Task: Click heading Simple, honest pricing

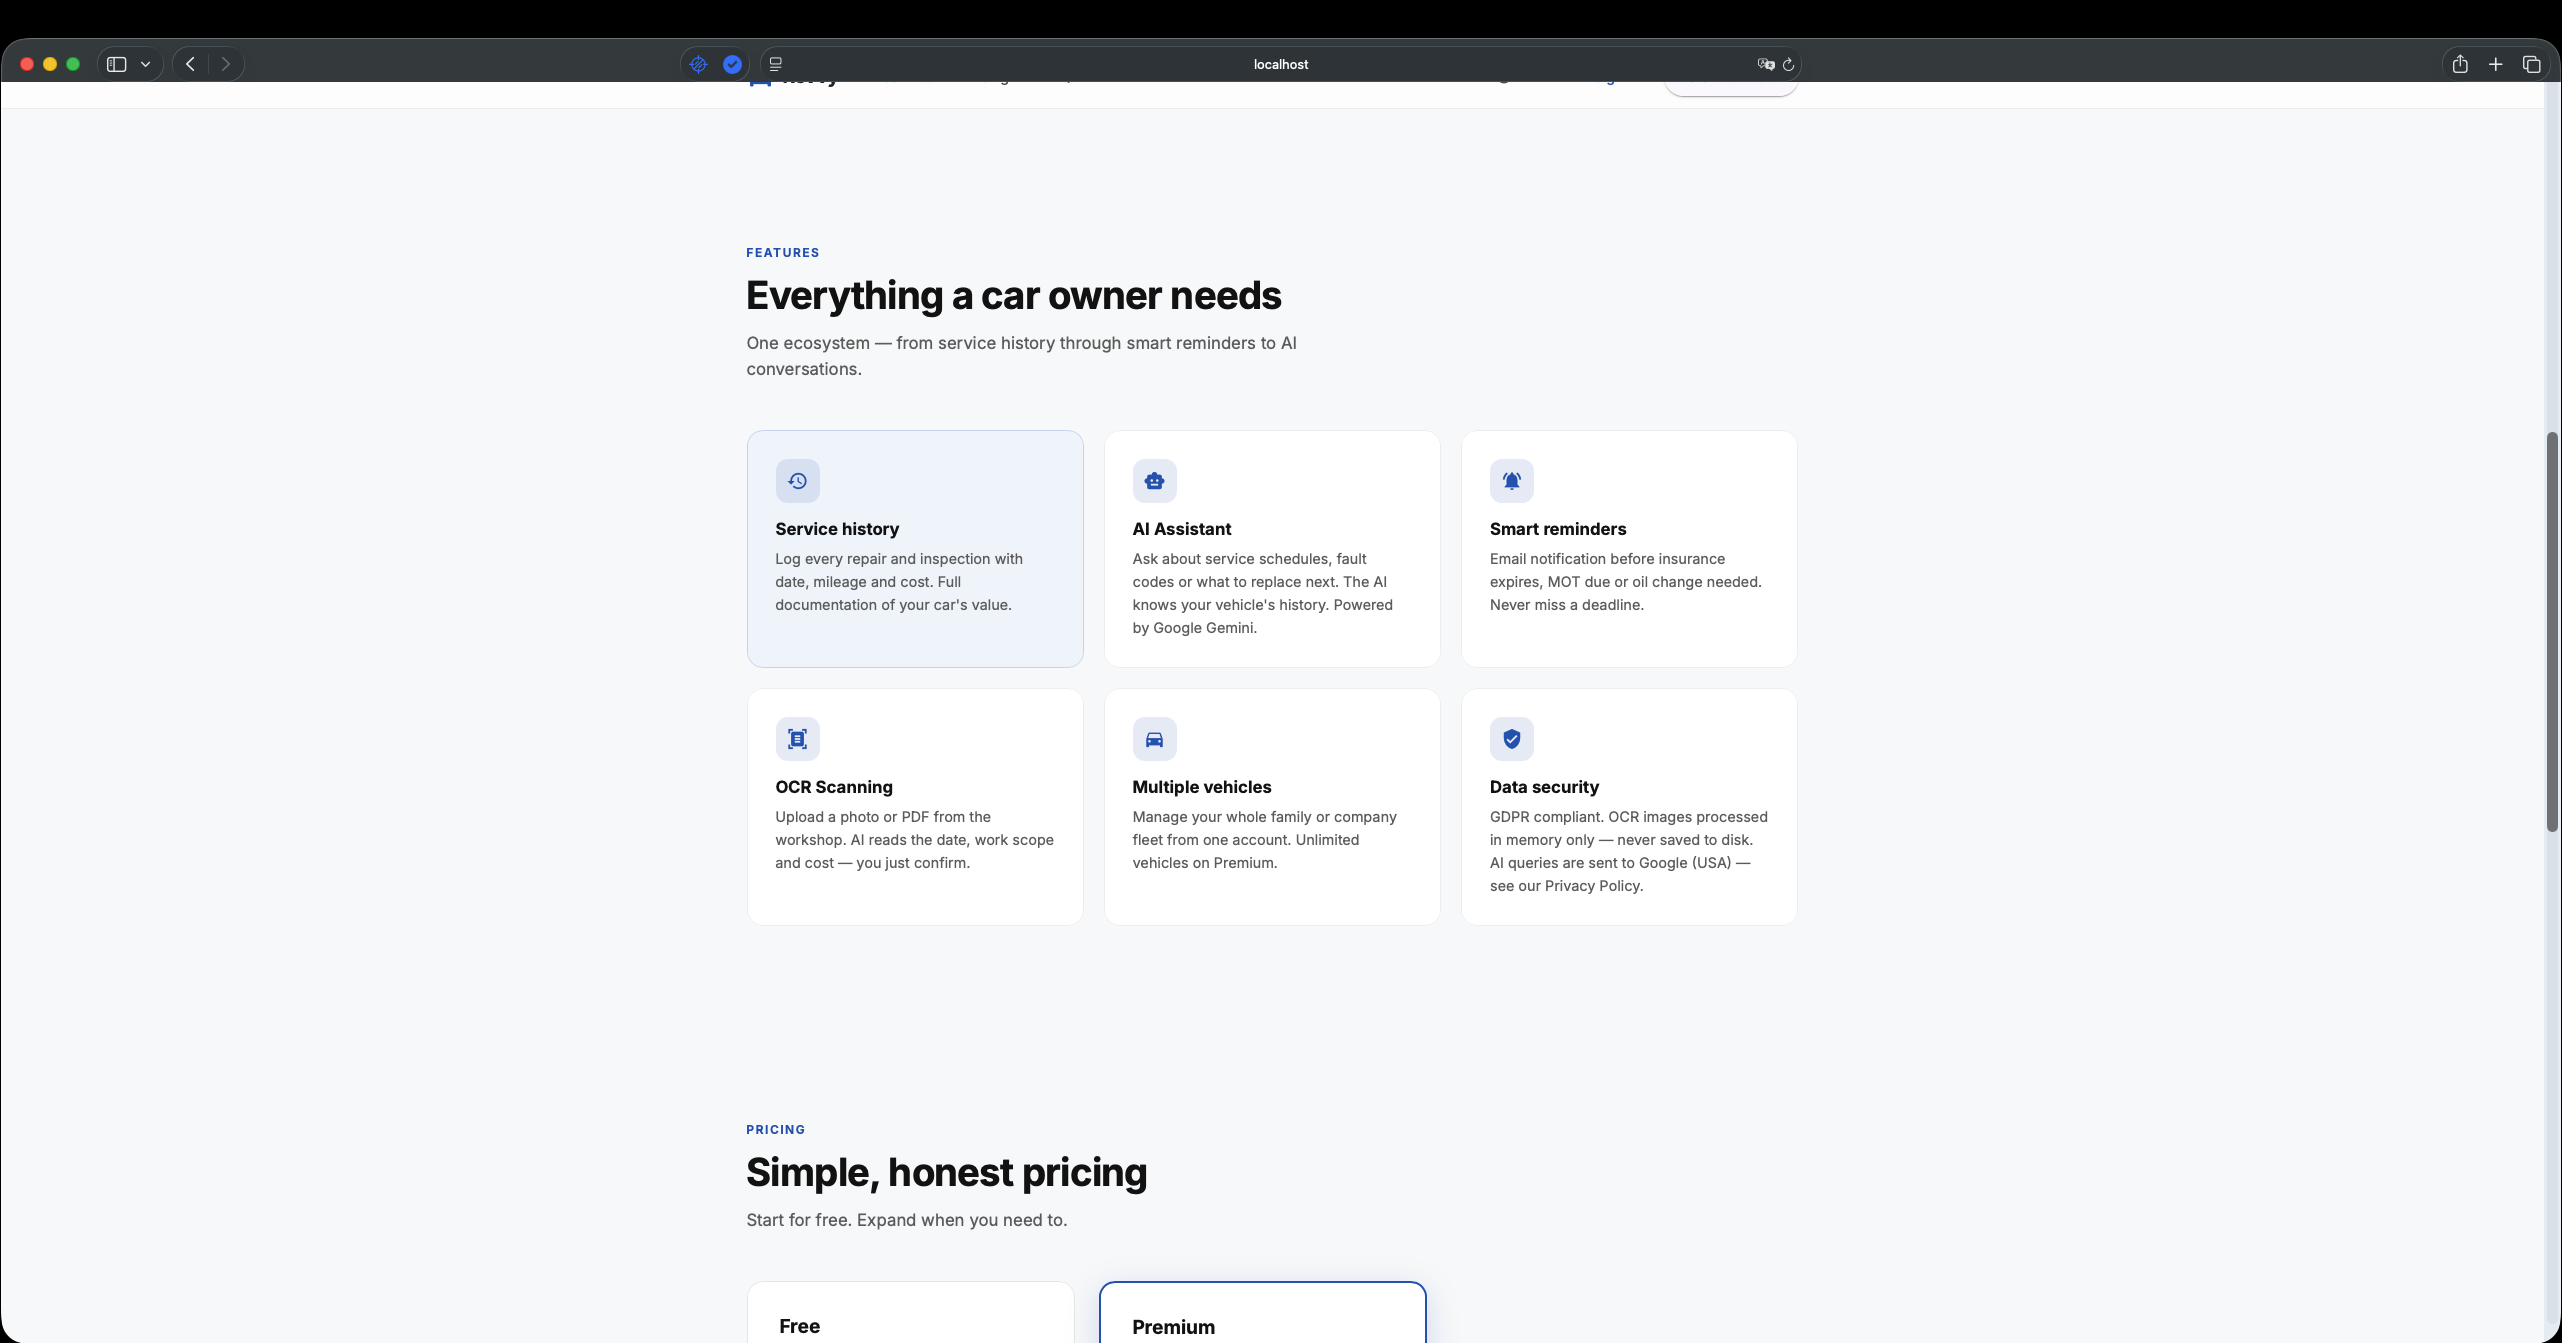Action: click(x=946, y=1173)
